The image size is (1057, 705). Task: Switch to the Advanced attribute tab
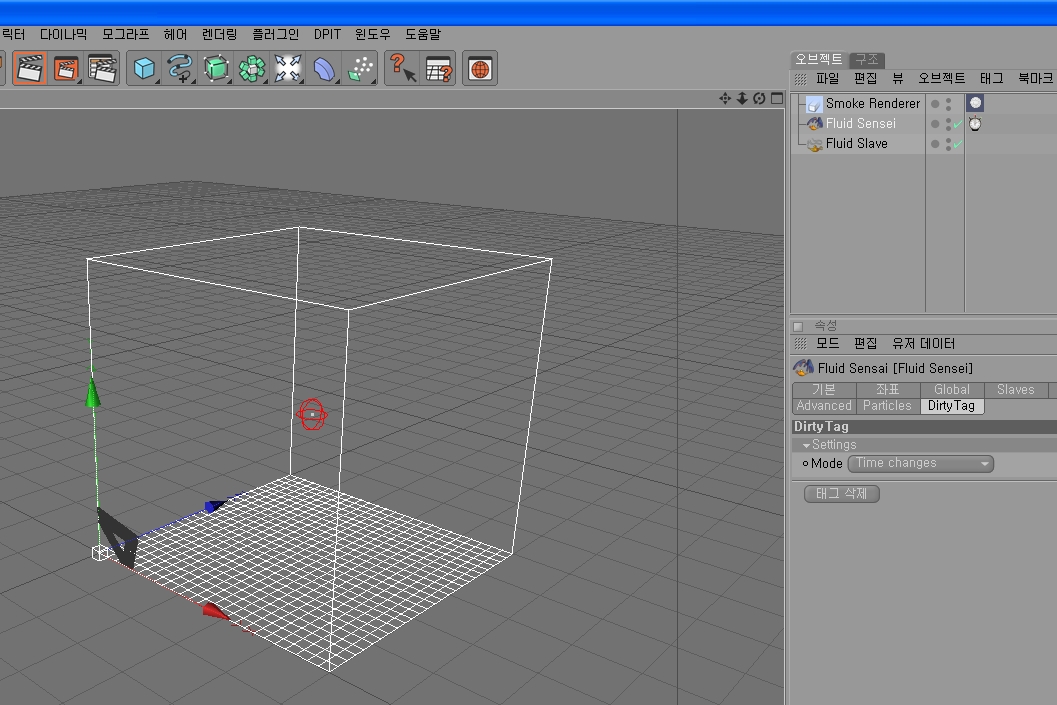[x=824, y=406]
